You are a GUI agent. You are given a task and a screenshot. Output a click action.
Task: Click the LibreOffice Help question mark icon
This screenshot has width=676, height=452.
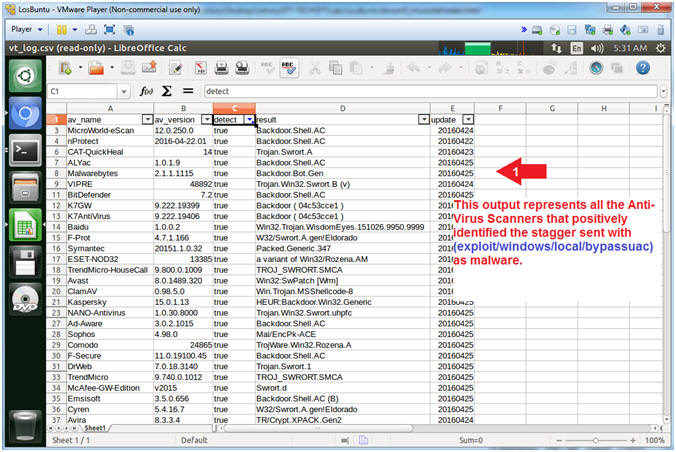click(642, 68)
